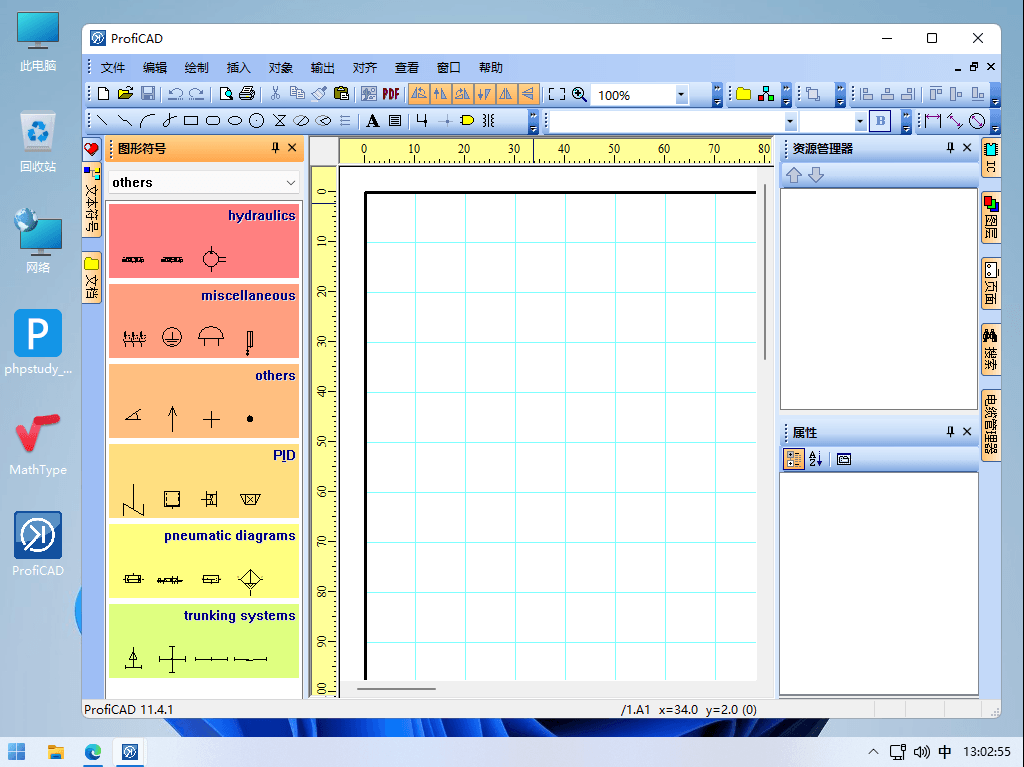Open the 100% zoom level dropdown
The height and width of the screenshot is (767, 1024).
680,95
